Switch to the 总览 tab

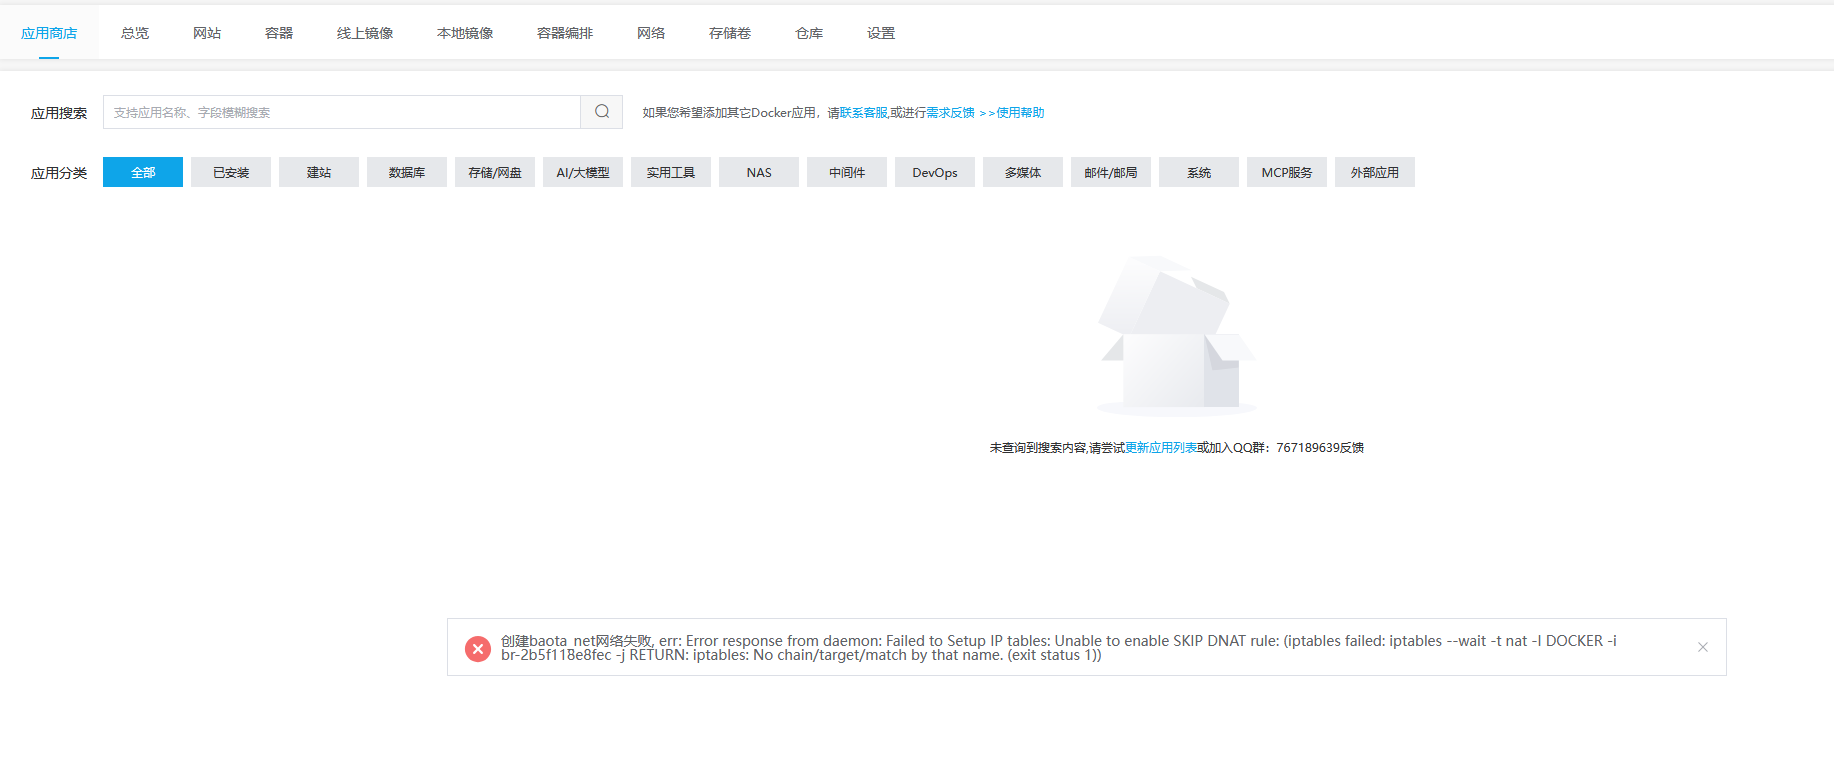[x=135, y=33]
